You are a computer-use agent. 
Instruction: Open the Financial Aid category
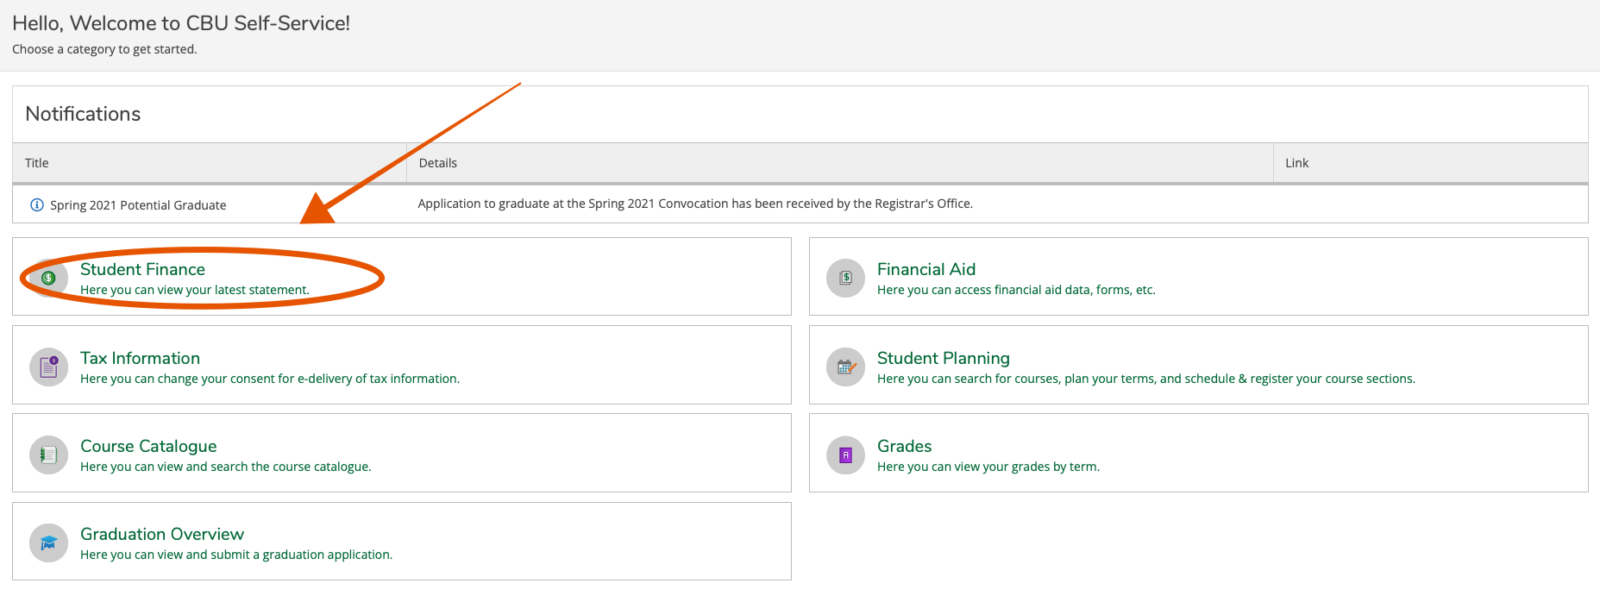[926, 269]
